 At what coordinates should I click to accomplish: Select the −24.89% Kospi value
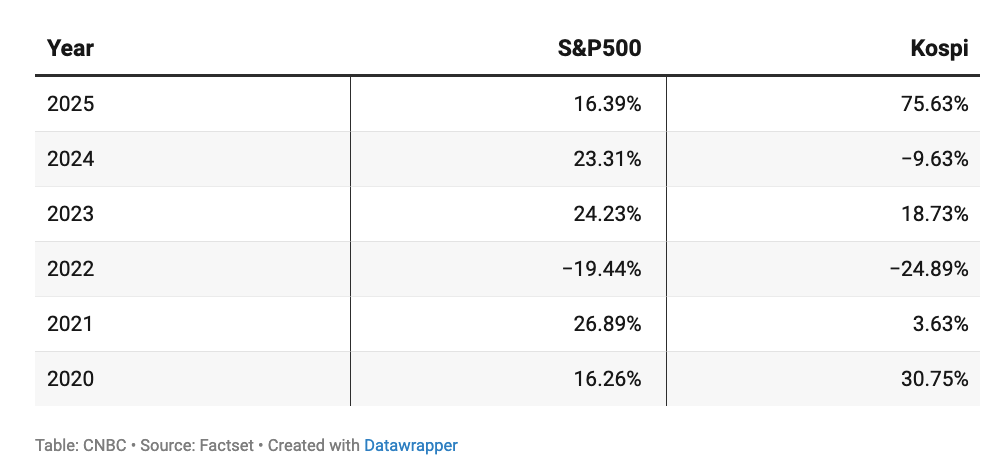click(x=929, y=269)
